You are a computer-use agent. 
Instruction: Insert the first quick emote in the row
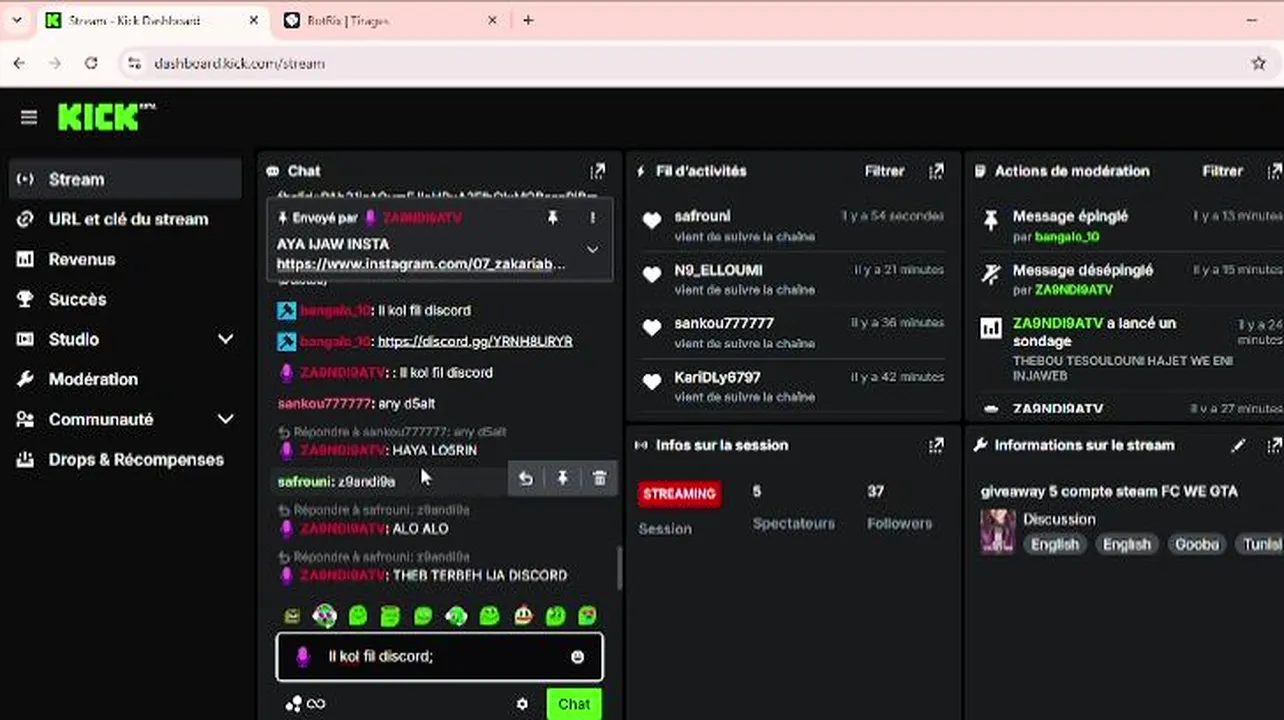click(292, 616)
